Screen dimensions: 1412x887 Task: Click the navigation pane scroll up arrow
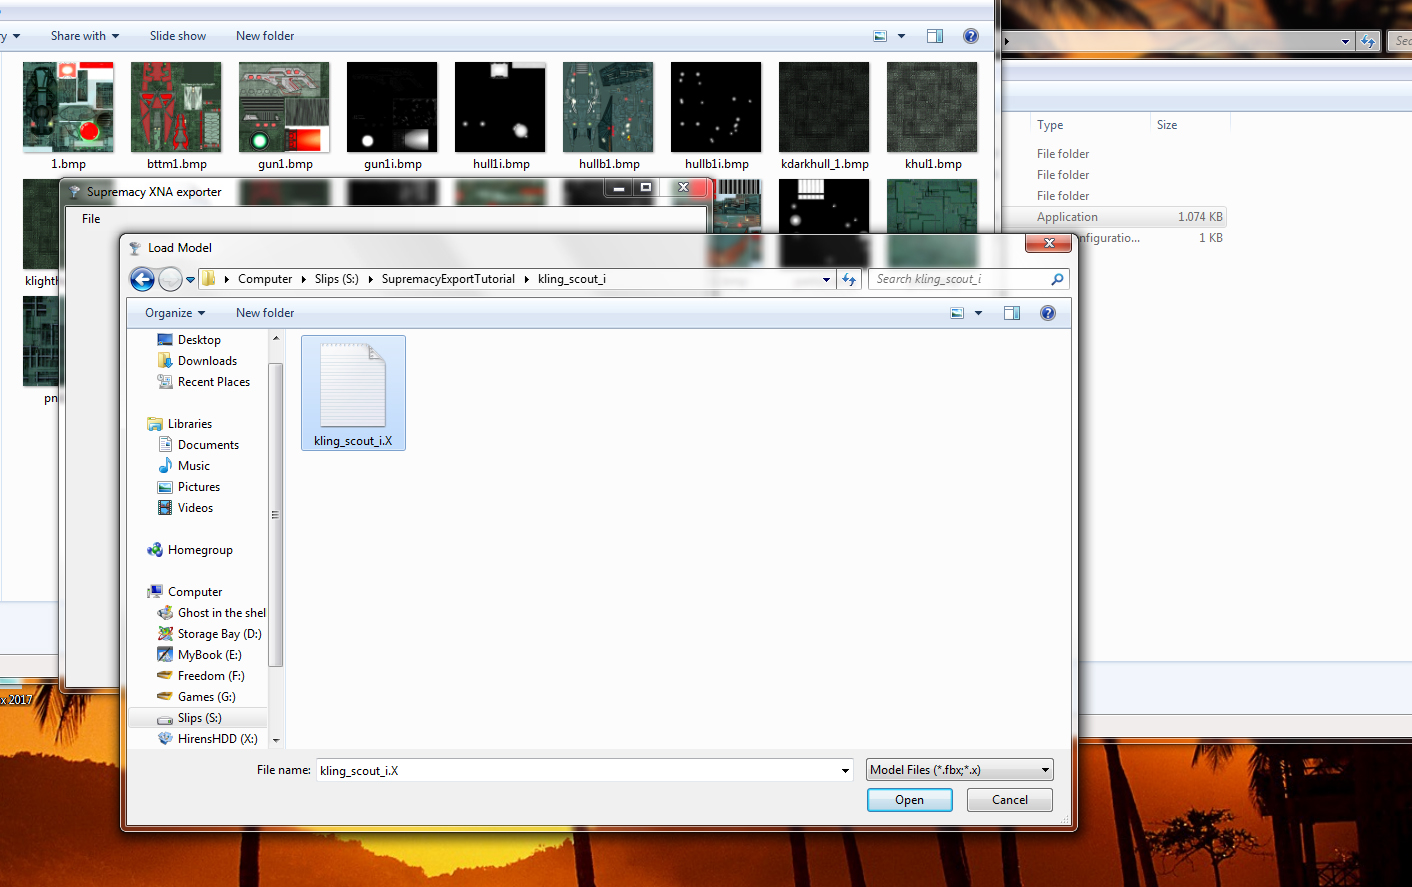(x=276, y=338)
